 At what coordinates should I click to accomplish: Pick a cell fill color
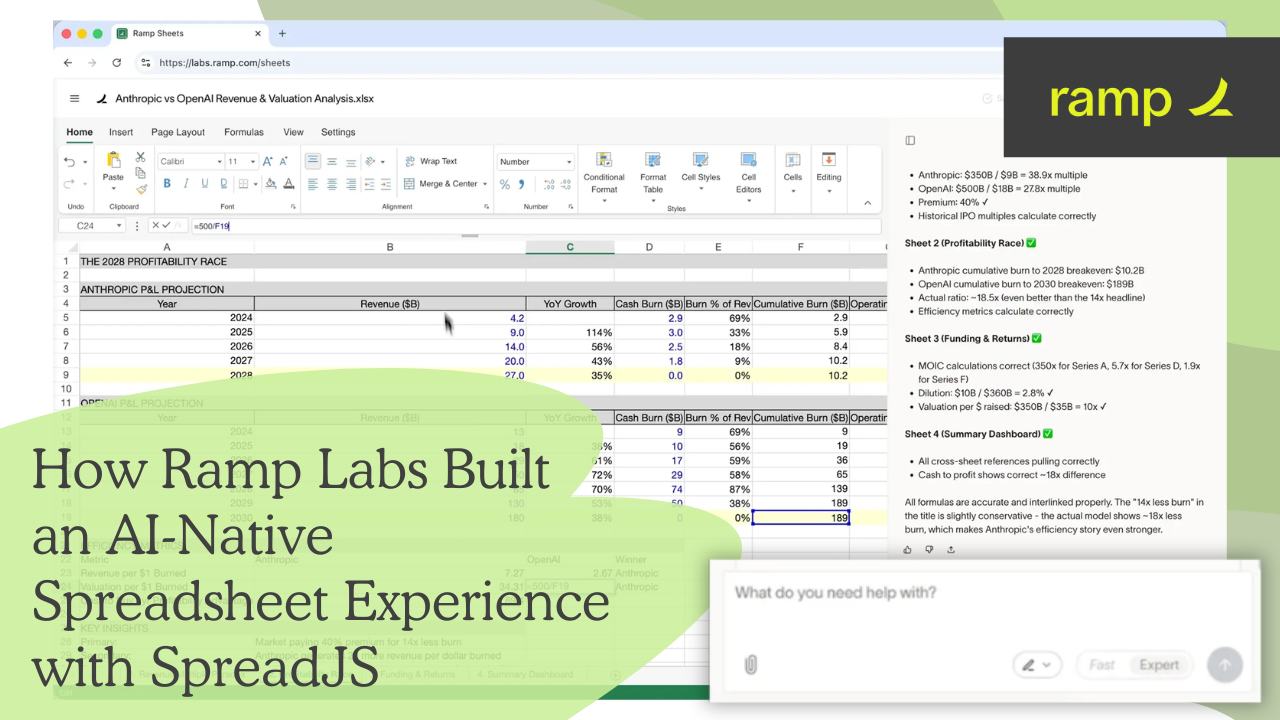click(x=271, y=184)
